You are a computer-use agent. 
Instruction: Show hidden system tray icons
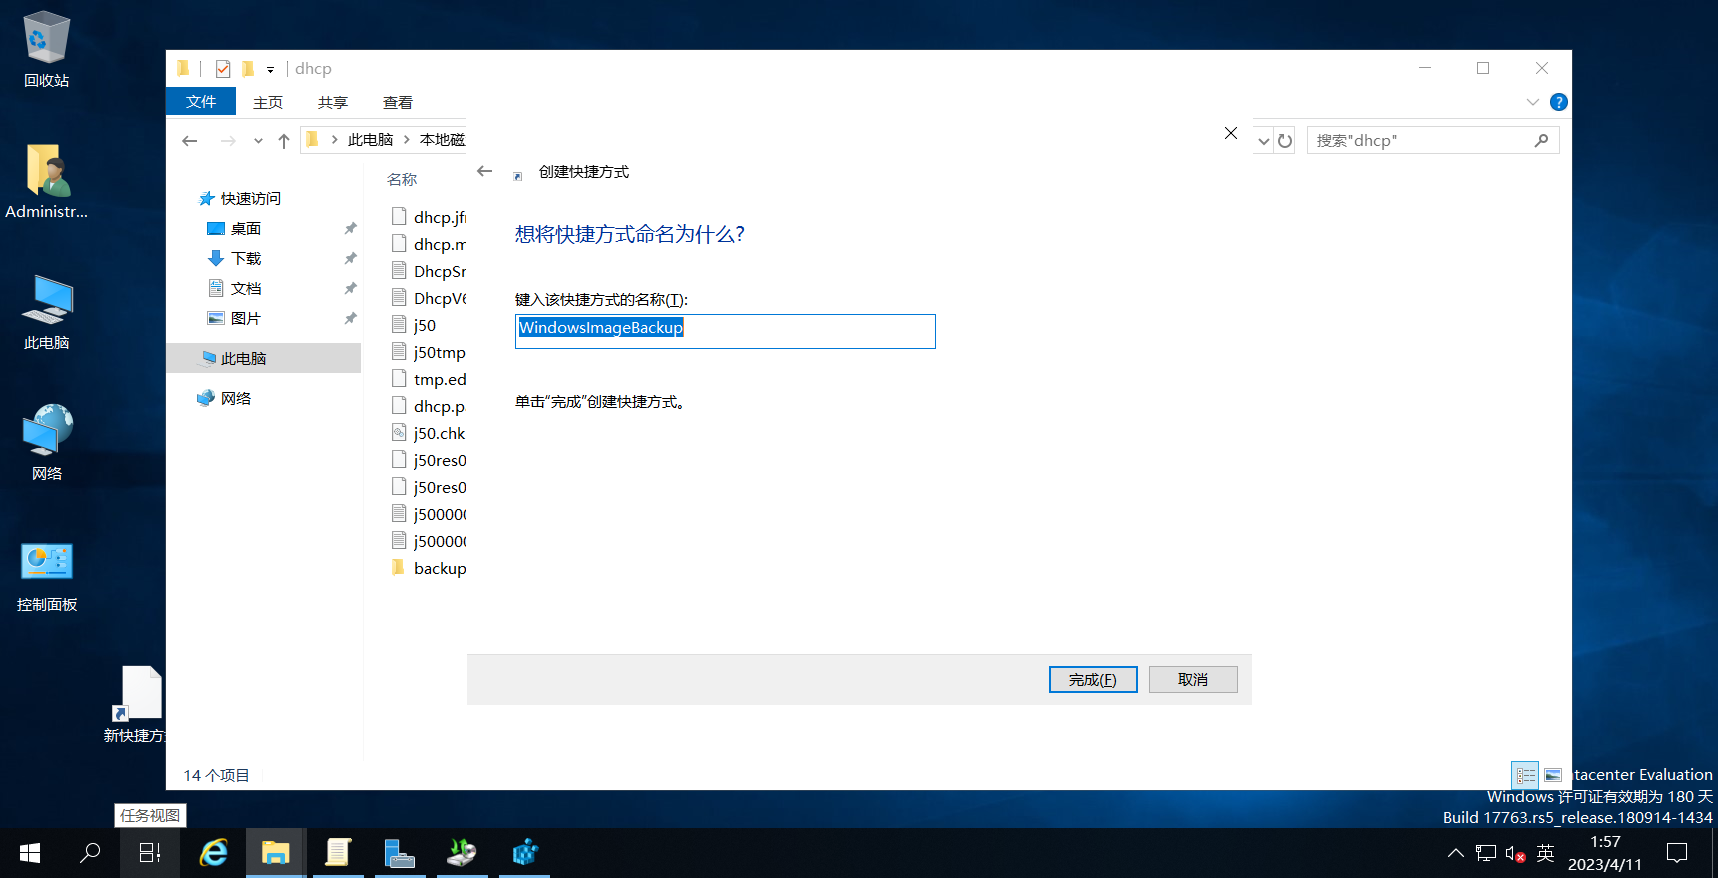(1455, 853)
